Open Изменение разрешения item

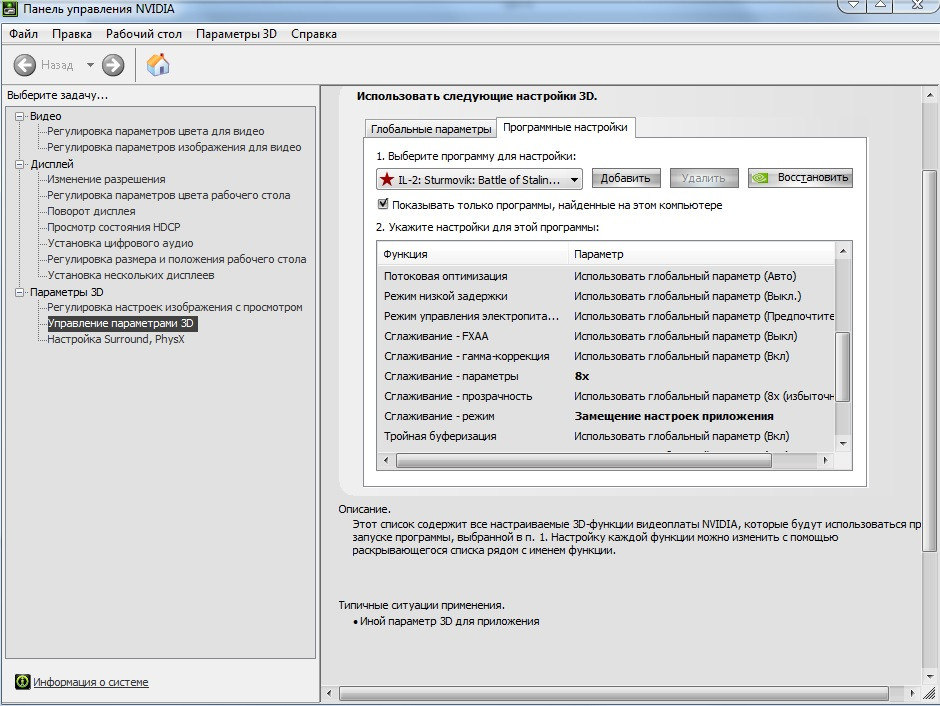pos(106,179)
